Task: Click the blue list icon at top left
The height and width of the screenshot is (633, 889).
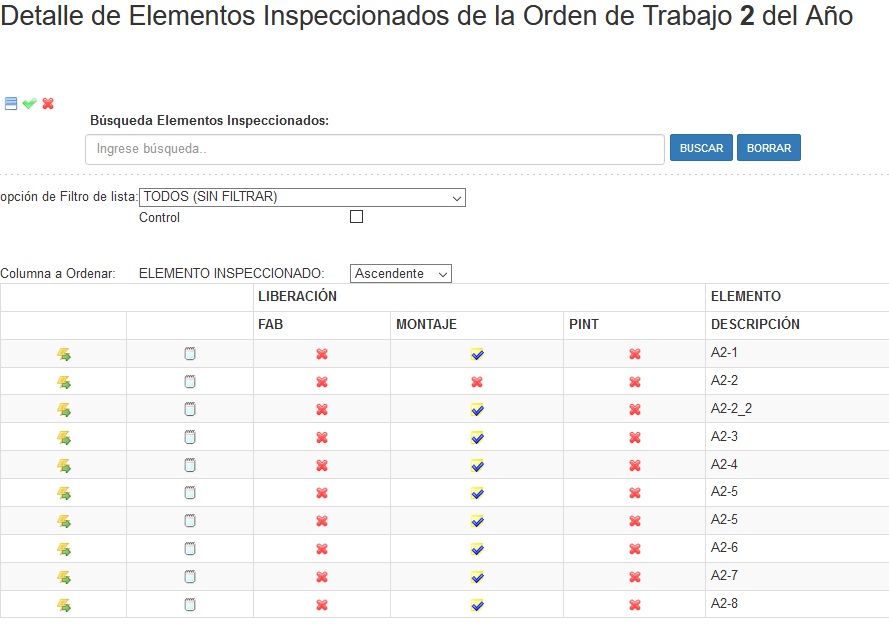Action: [11, 103]
